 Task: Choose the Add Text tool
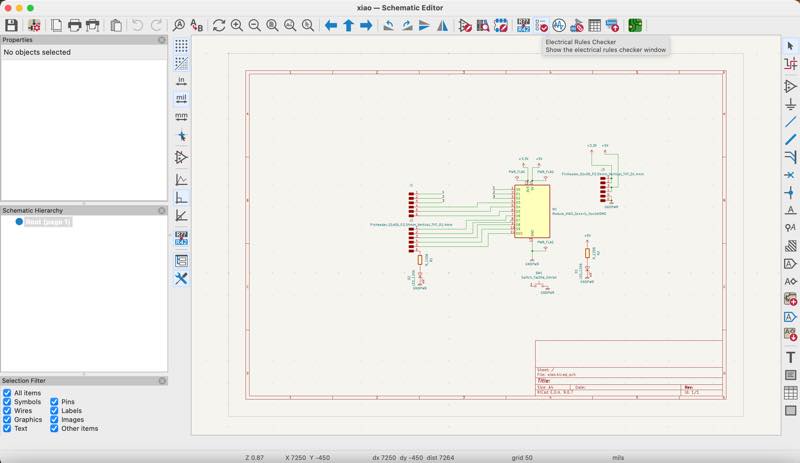tap(790, 357)
